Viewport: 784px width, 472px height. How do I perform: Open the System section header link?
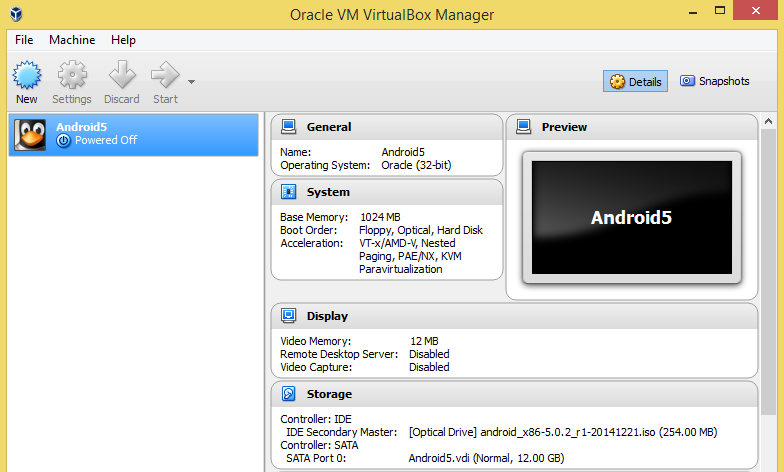[x=328, y=192]
